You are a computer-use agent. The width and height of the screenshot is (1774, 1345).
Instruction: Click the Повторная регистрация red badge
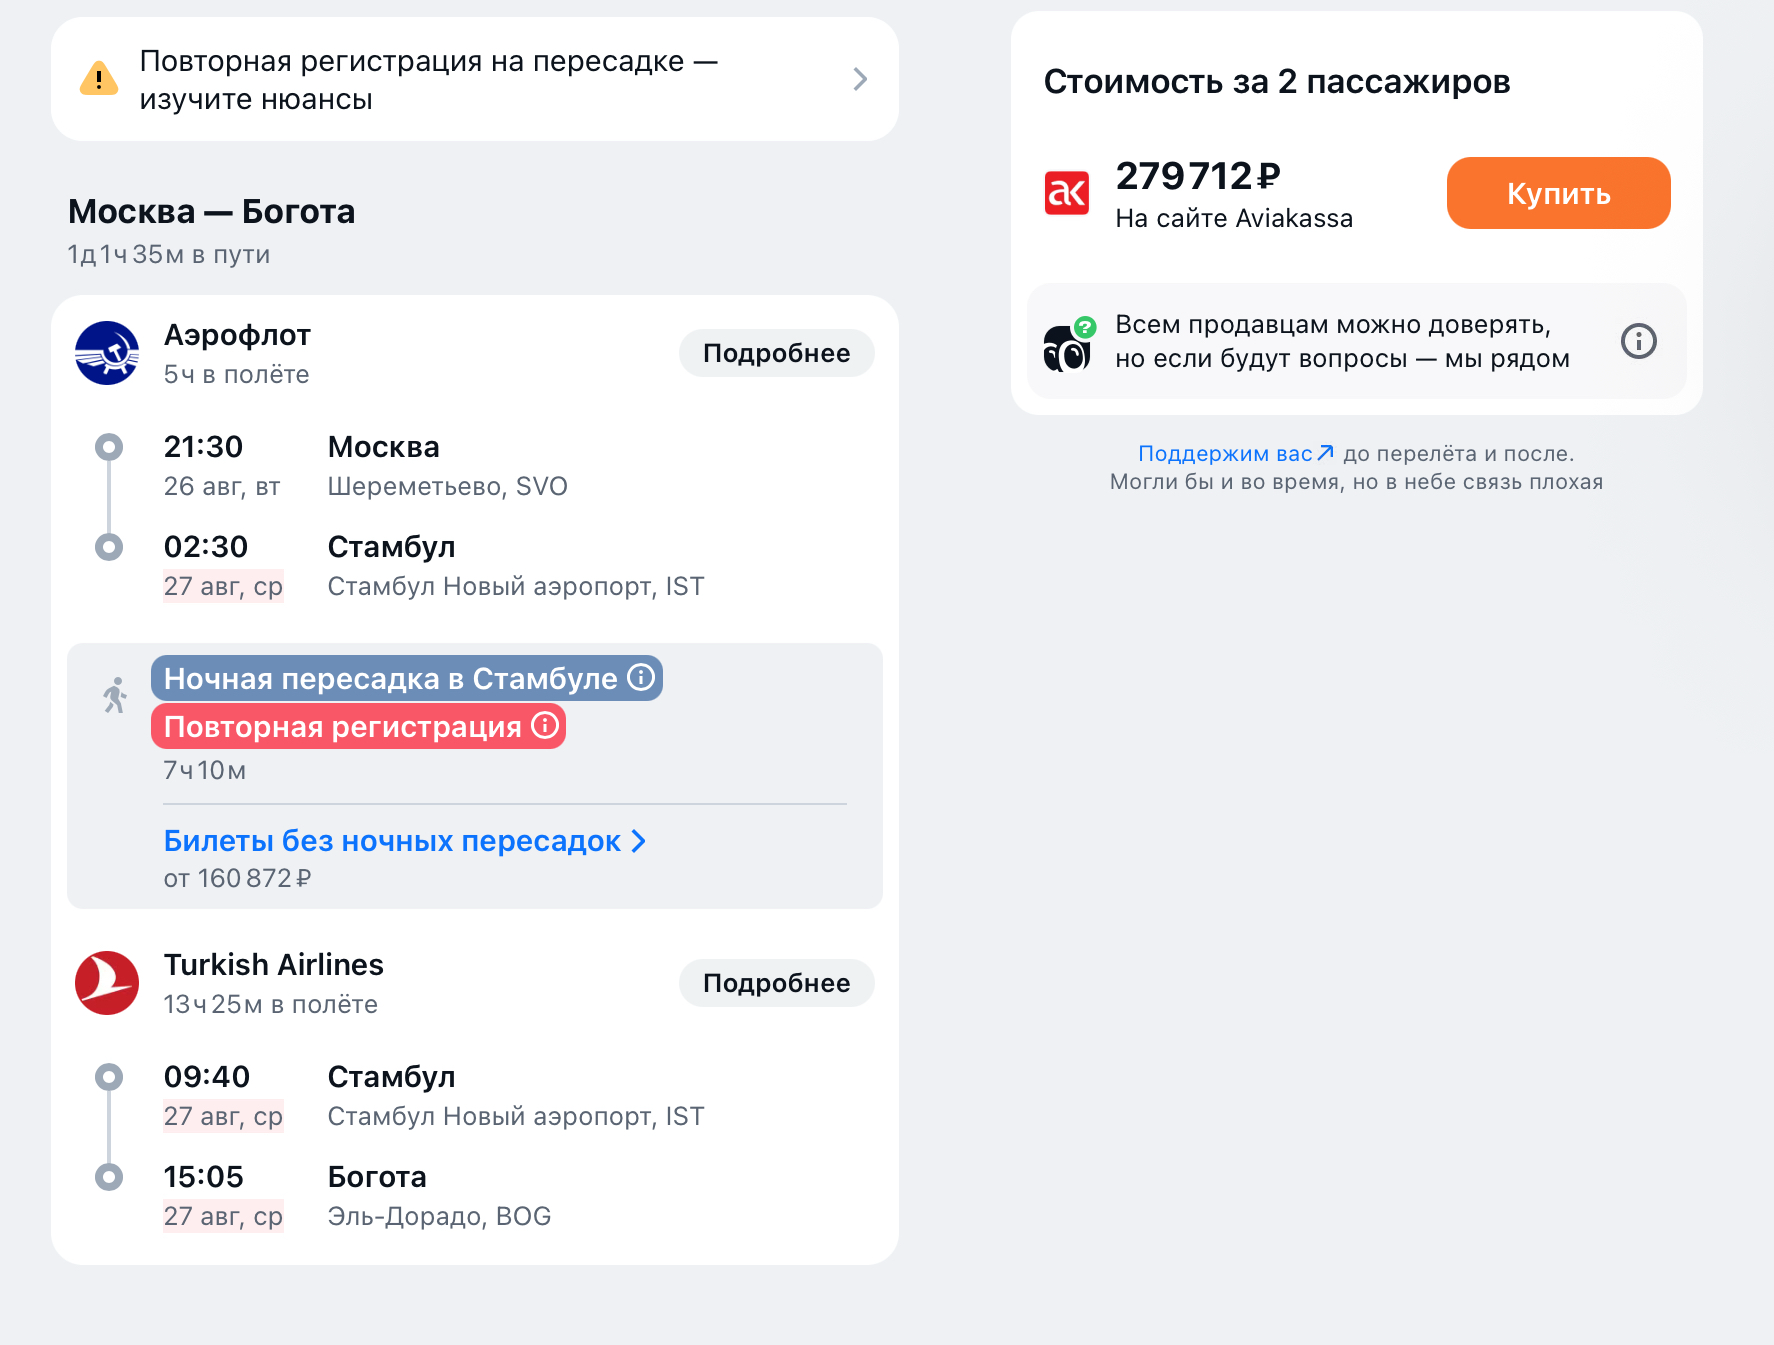tap(342, 726)
